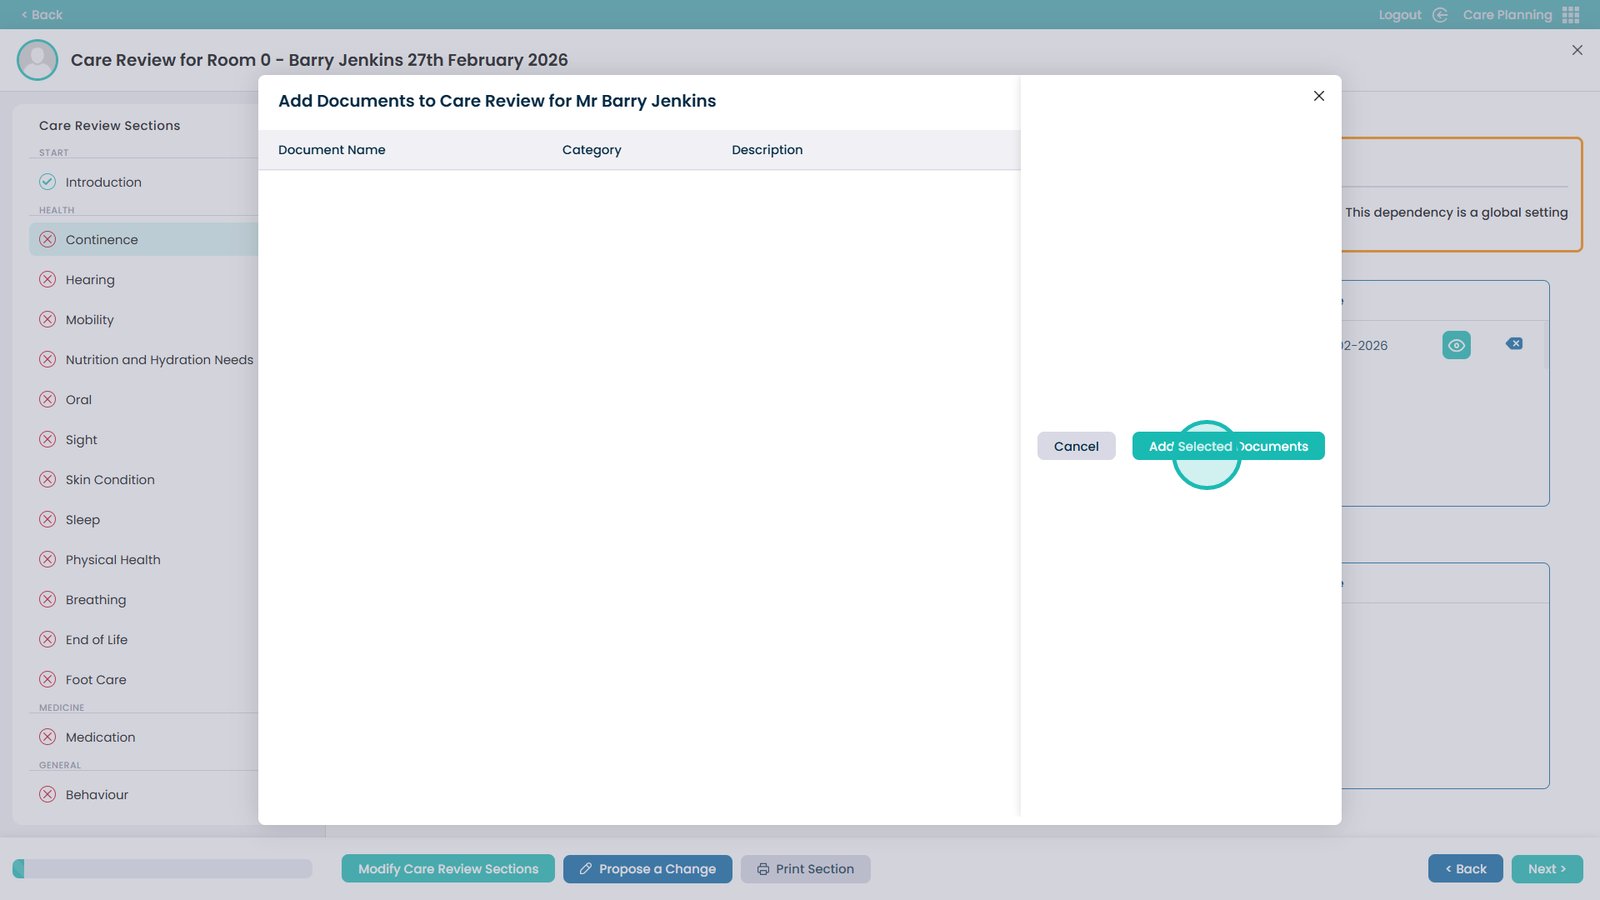Select the Oral section
Screen dimensions: 1600x900
(79, 400)
